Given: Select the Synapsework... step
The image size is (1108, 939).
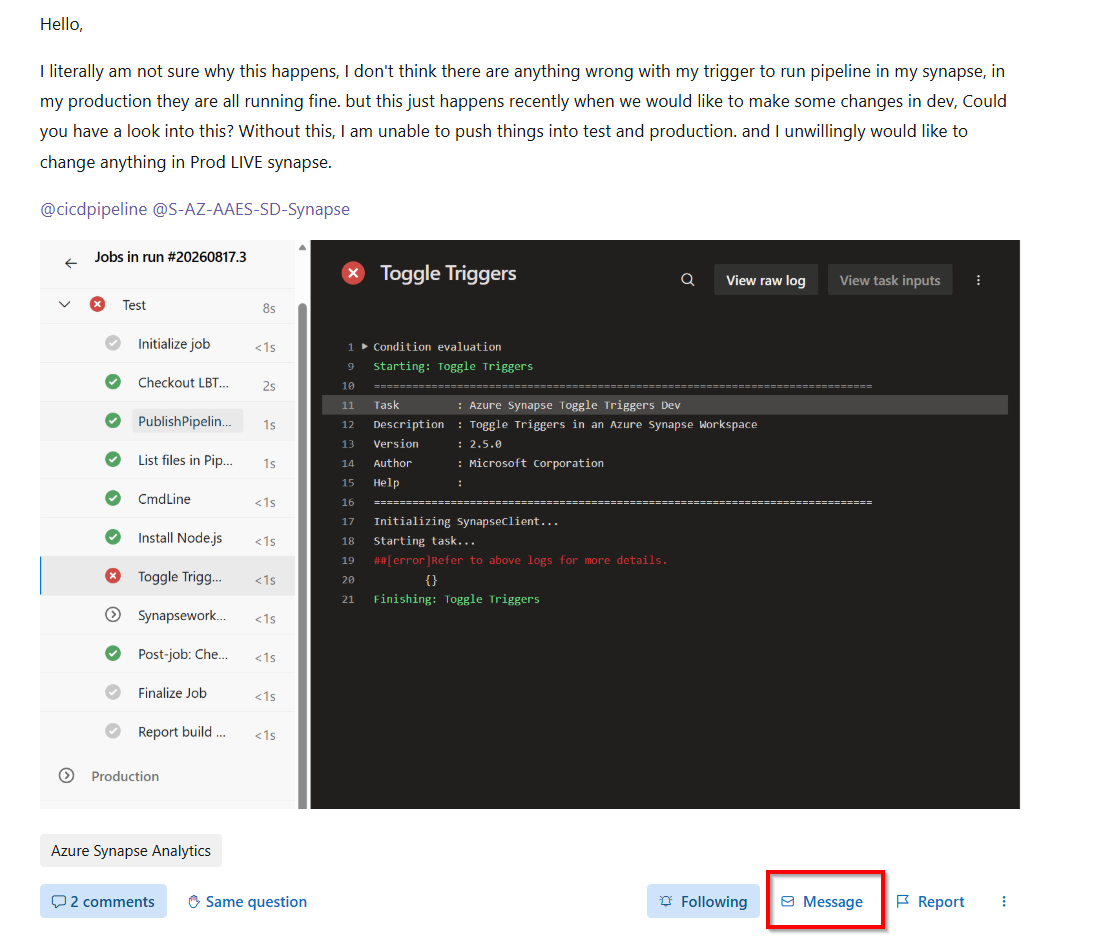Looking at the screenshot, I should tap(167, 616).
